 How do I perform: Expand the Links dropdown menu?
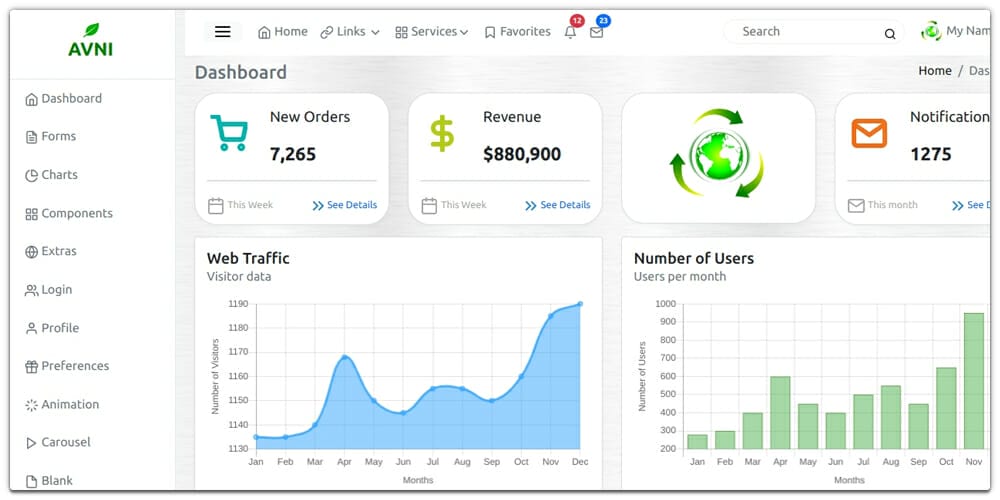350,32
